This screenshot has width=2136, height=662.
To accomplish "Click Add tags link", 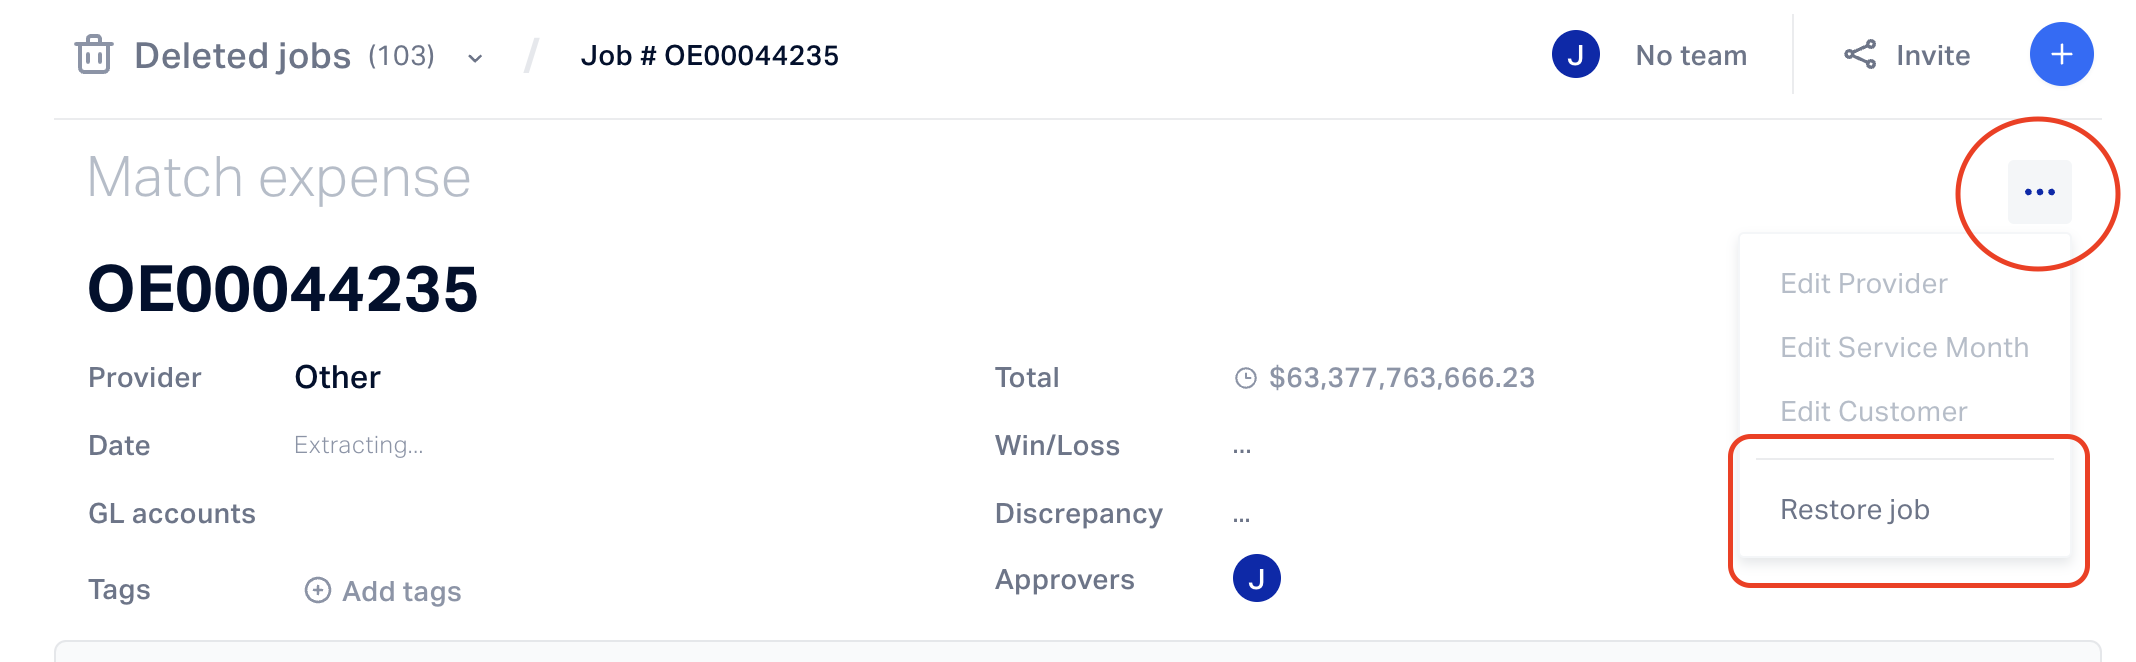I will tap(402, 591).
